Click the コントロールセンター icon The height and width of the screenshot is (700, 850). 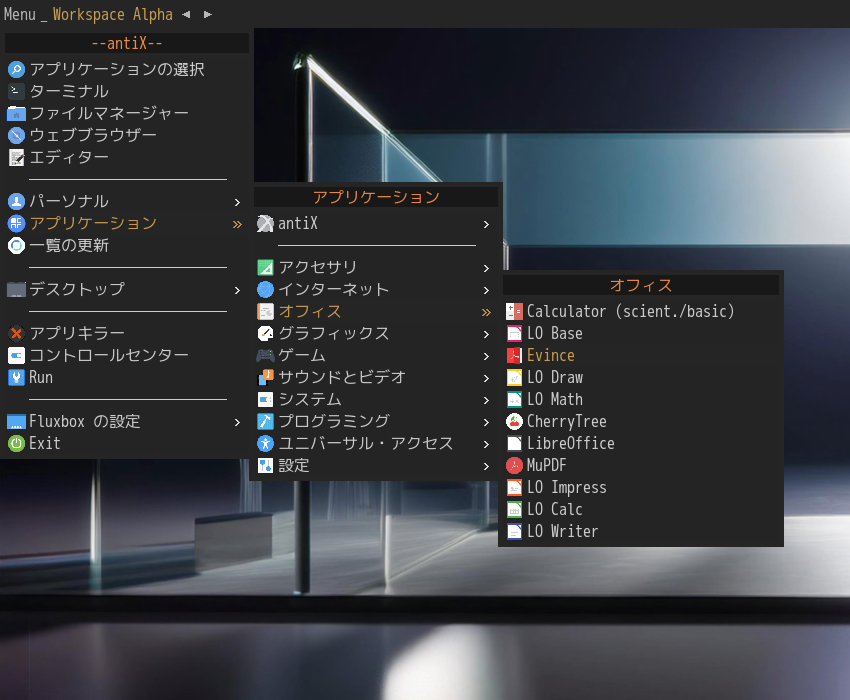click(16, 355)
